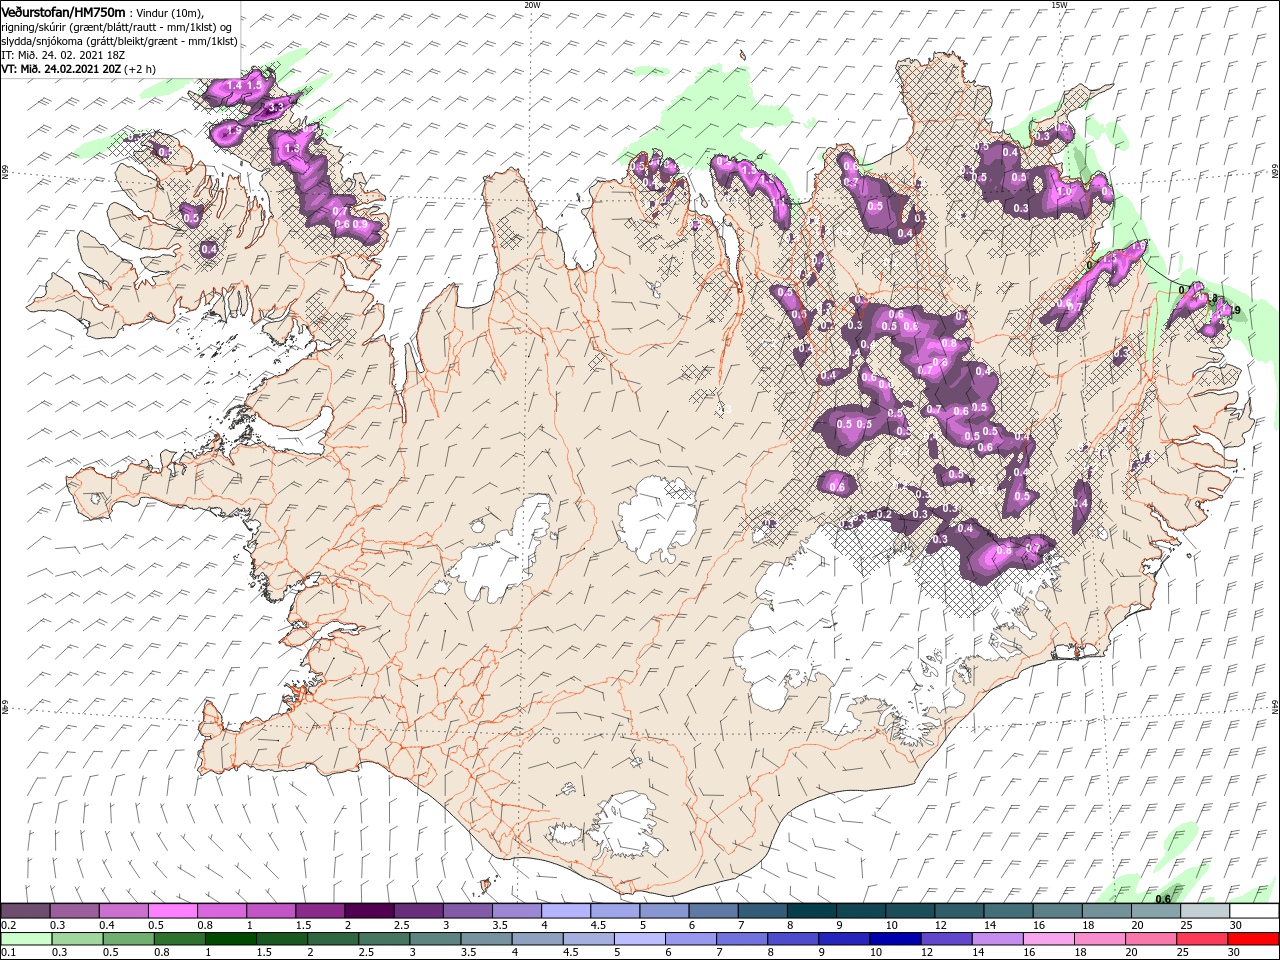Click the upper scale swatch labeled 3.5

516,911
